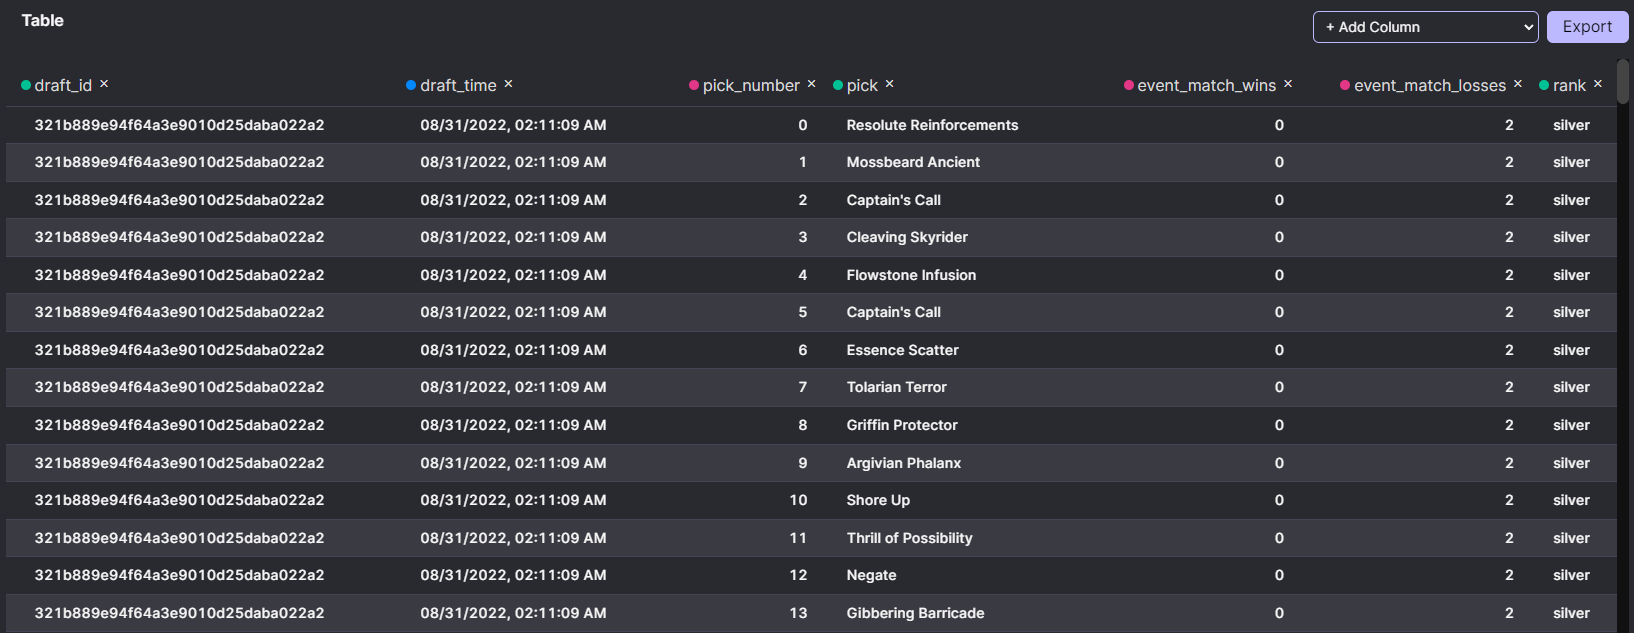Click green dot beside draft_id header
This screenshot has height=633, width=1634.
click(x=26, y=85)
